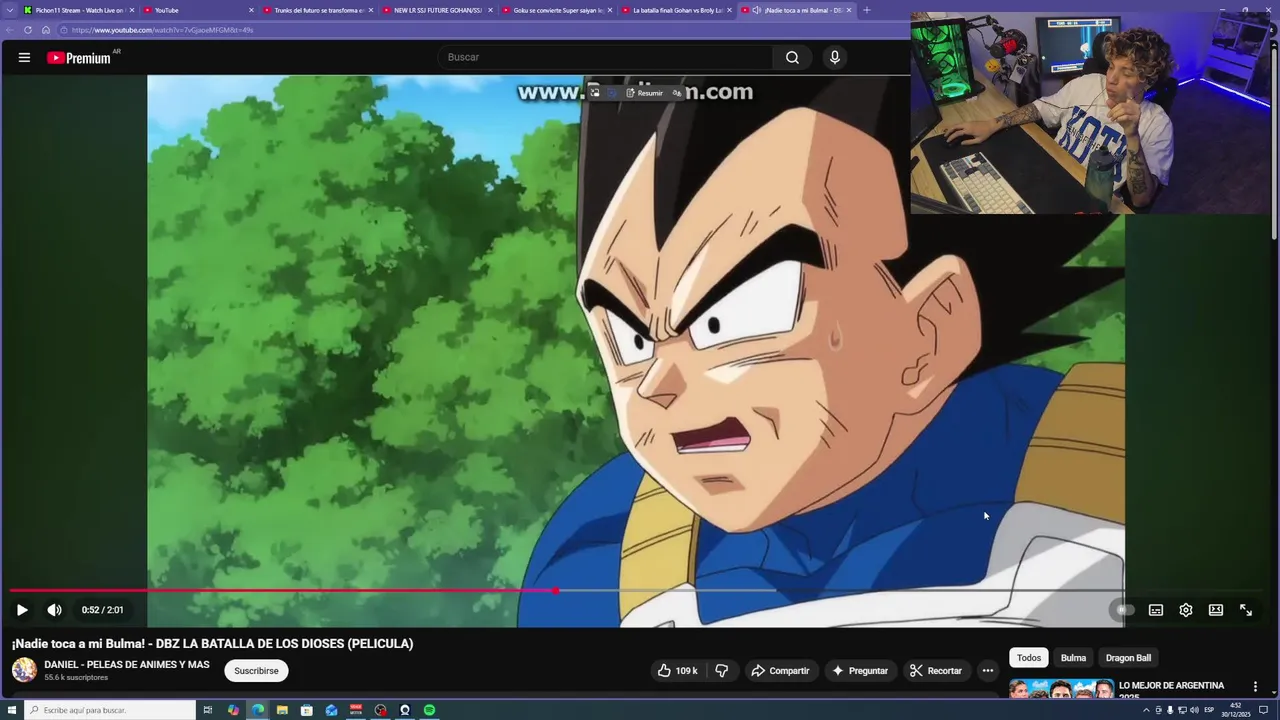Switch to La batalla final Gohan vs Broly tab
Image resolution: width=1280 pixels, height=720 pixels.
(677, 10)
